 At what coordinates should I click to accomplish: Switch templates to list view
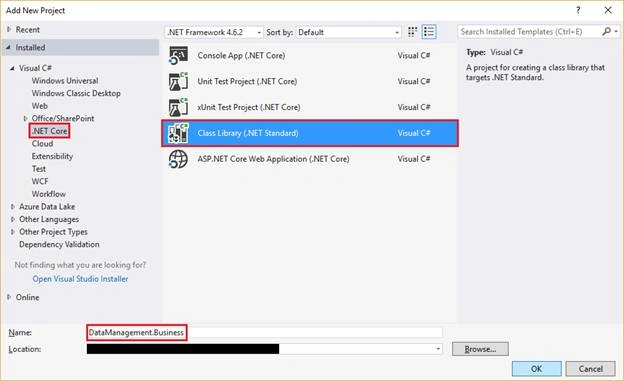(429, 32)
